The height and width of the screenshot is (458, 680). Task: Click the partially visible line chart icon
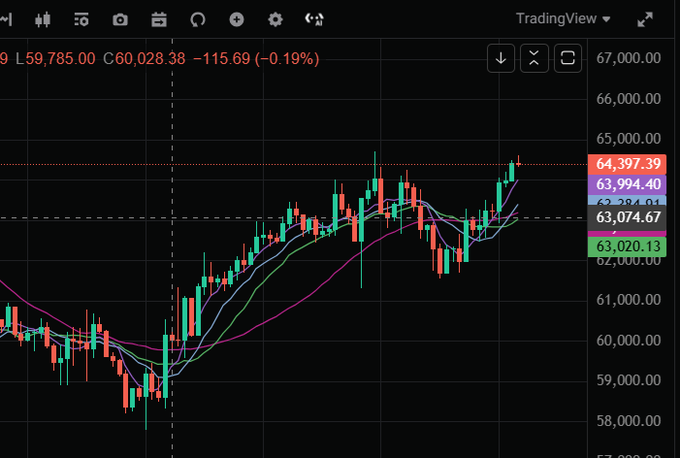pos(6,20)
